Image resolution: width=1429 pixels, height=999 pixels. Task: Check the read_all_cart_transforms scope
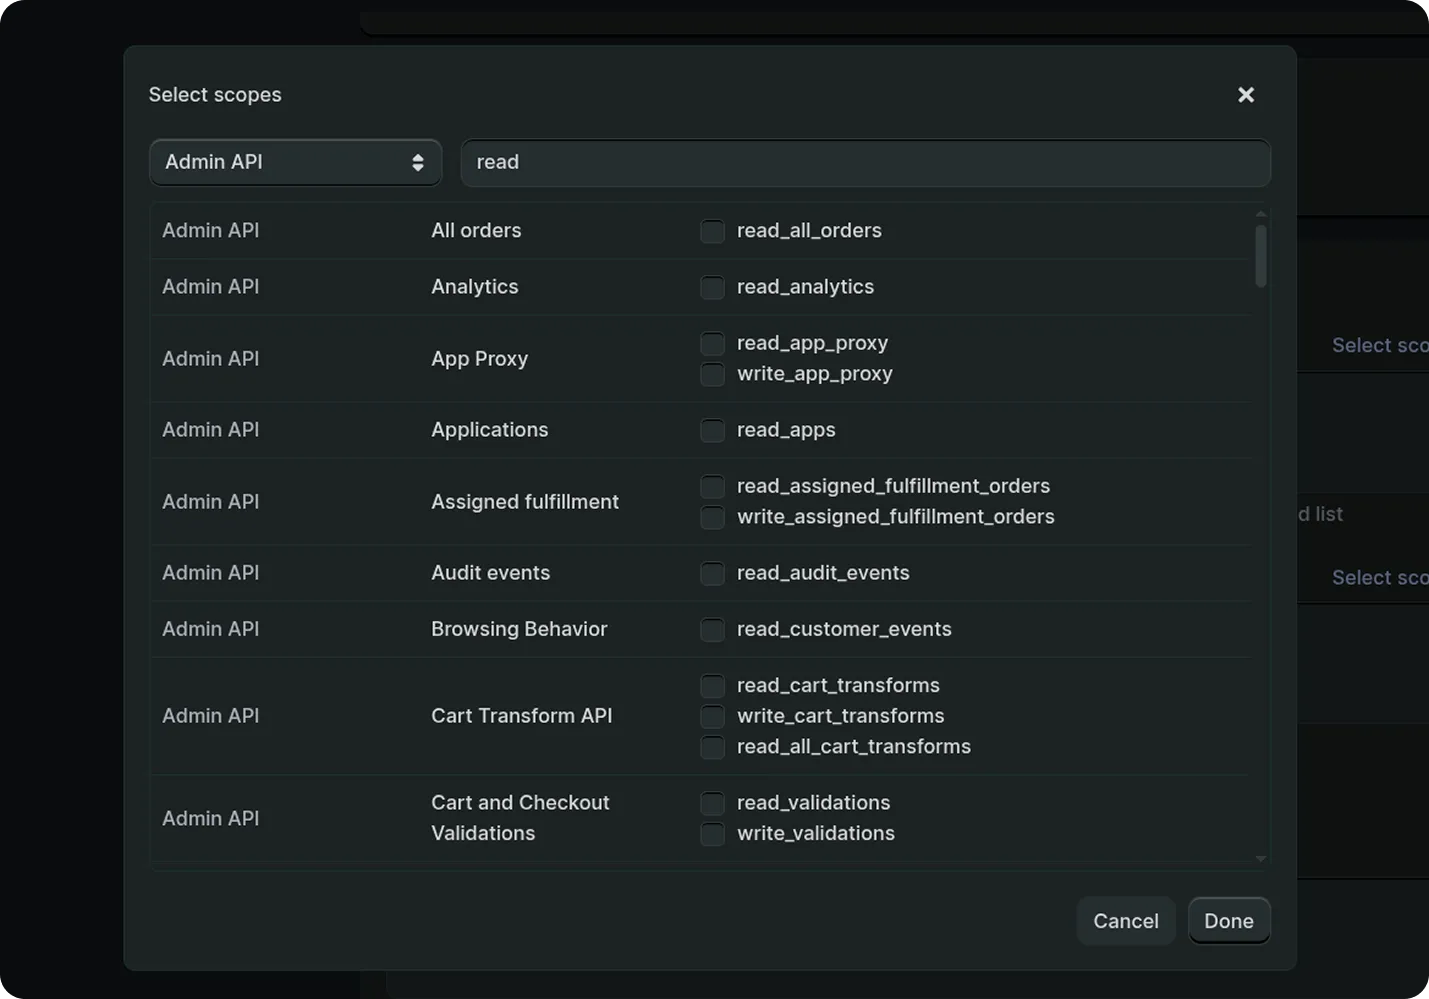(712, 747)
